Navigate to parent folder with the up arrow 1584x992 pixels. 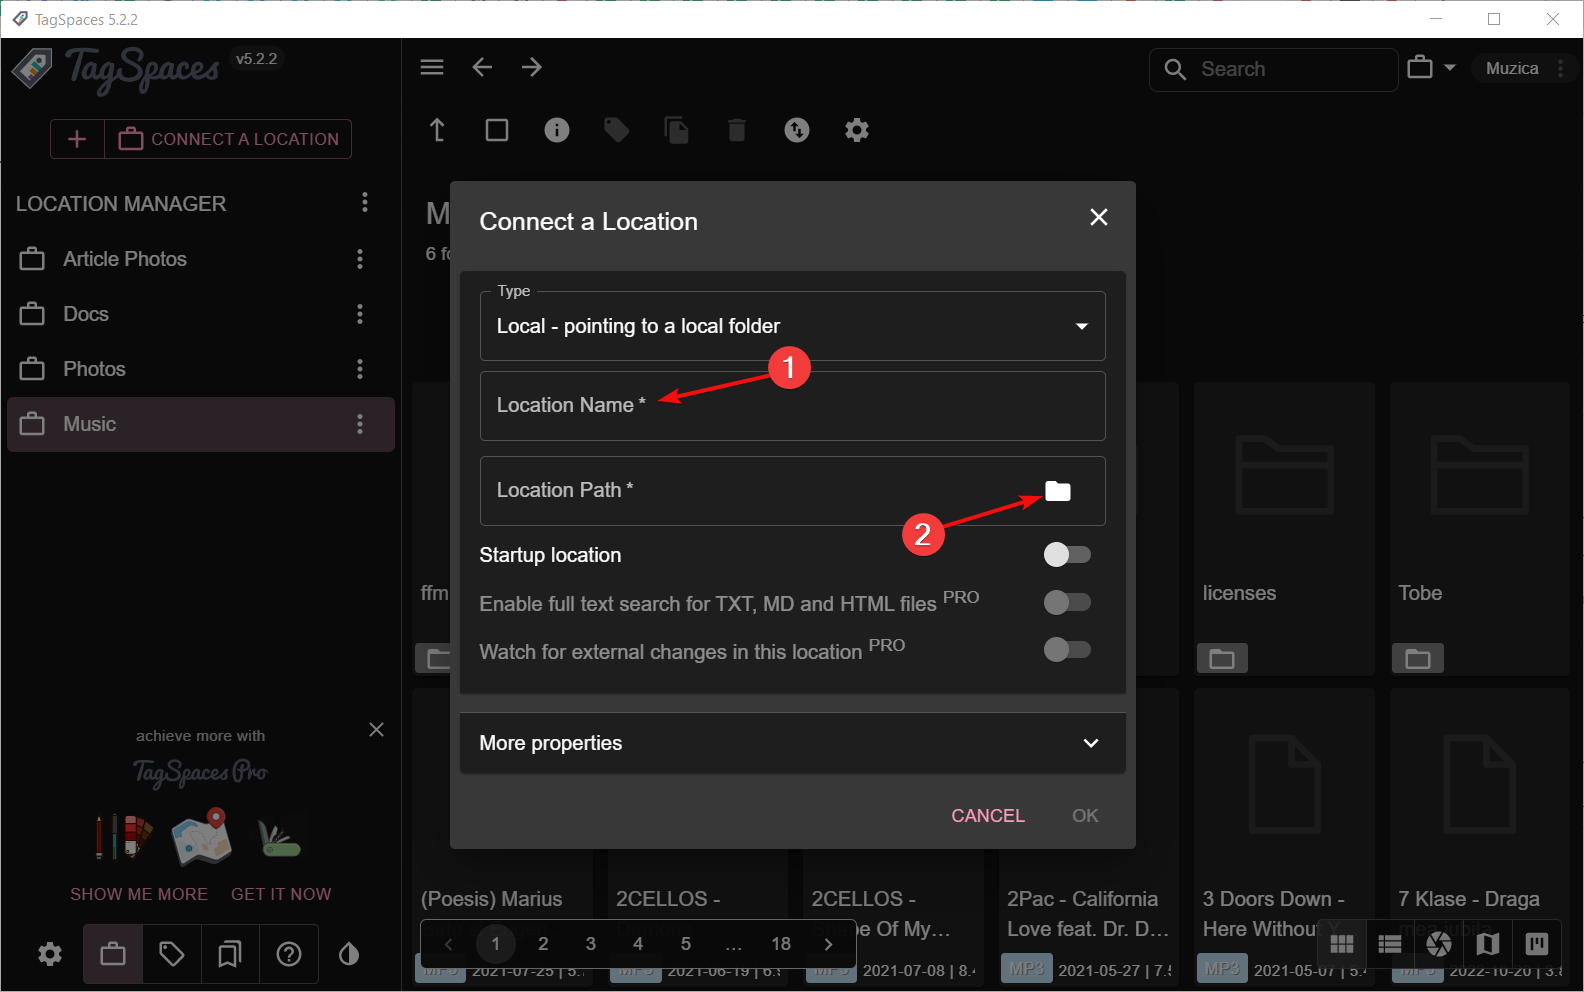click(437, 130)
